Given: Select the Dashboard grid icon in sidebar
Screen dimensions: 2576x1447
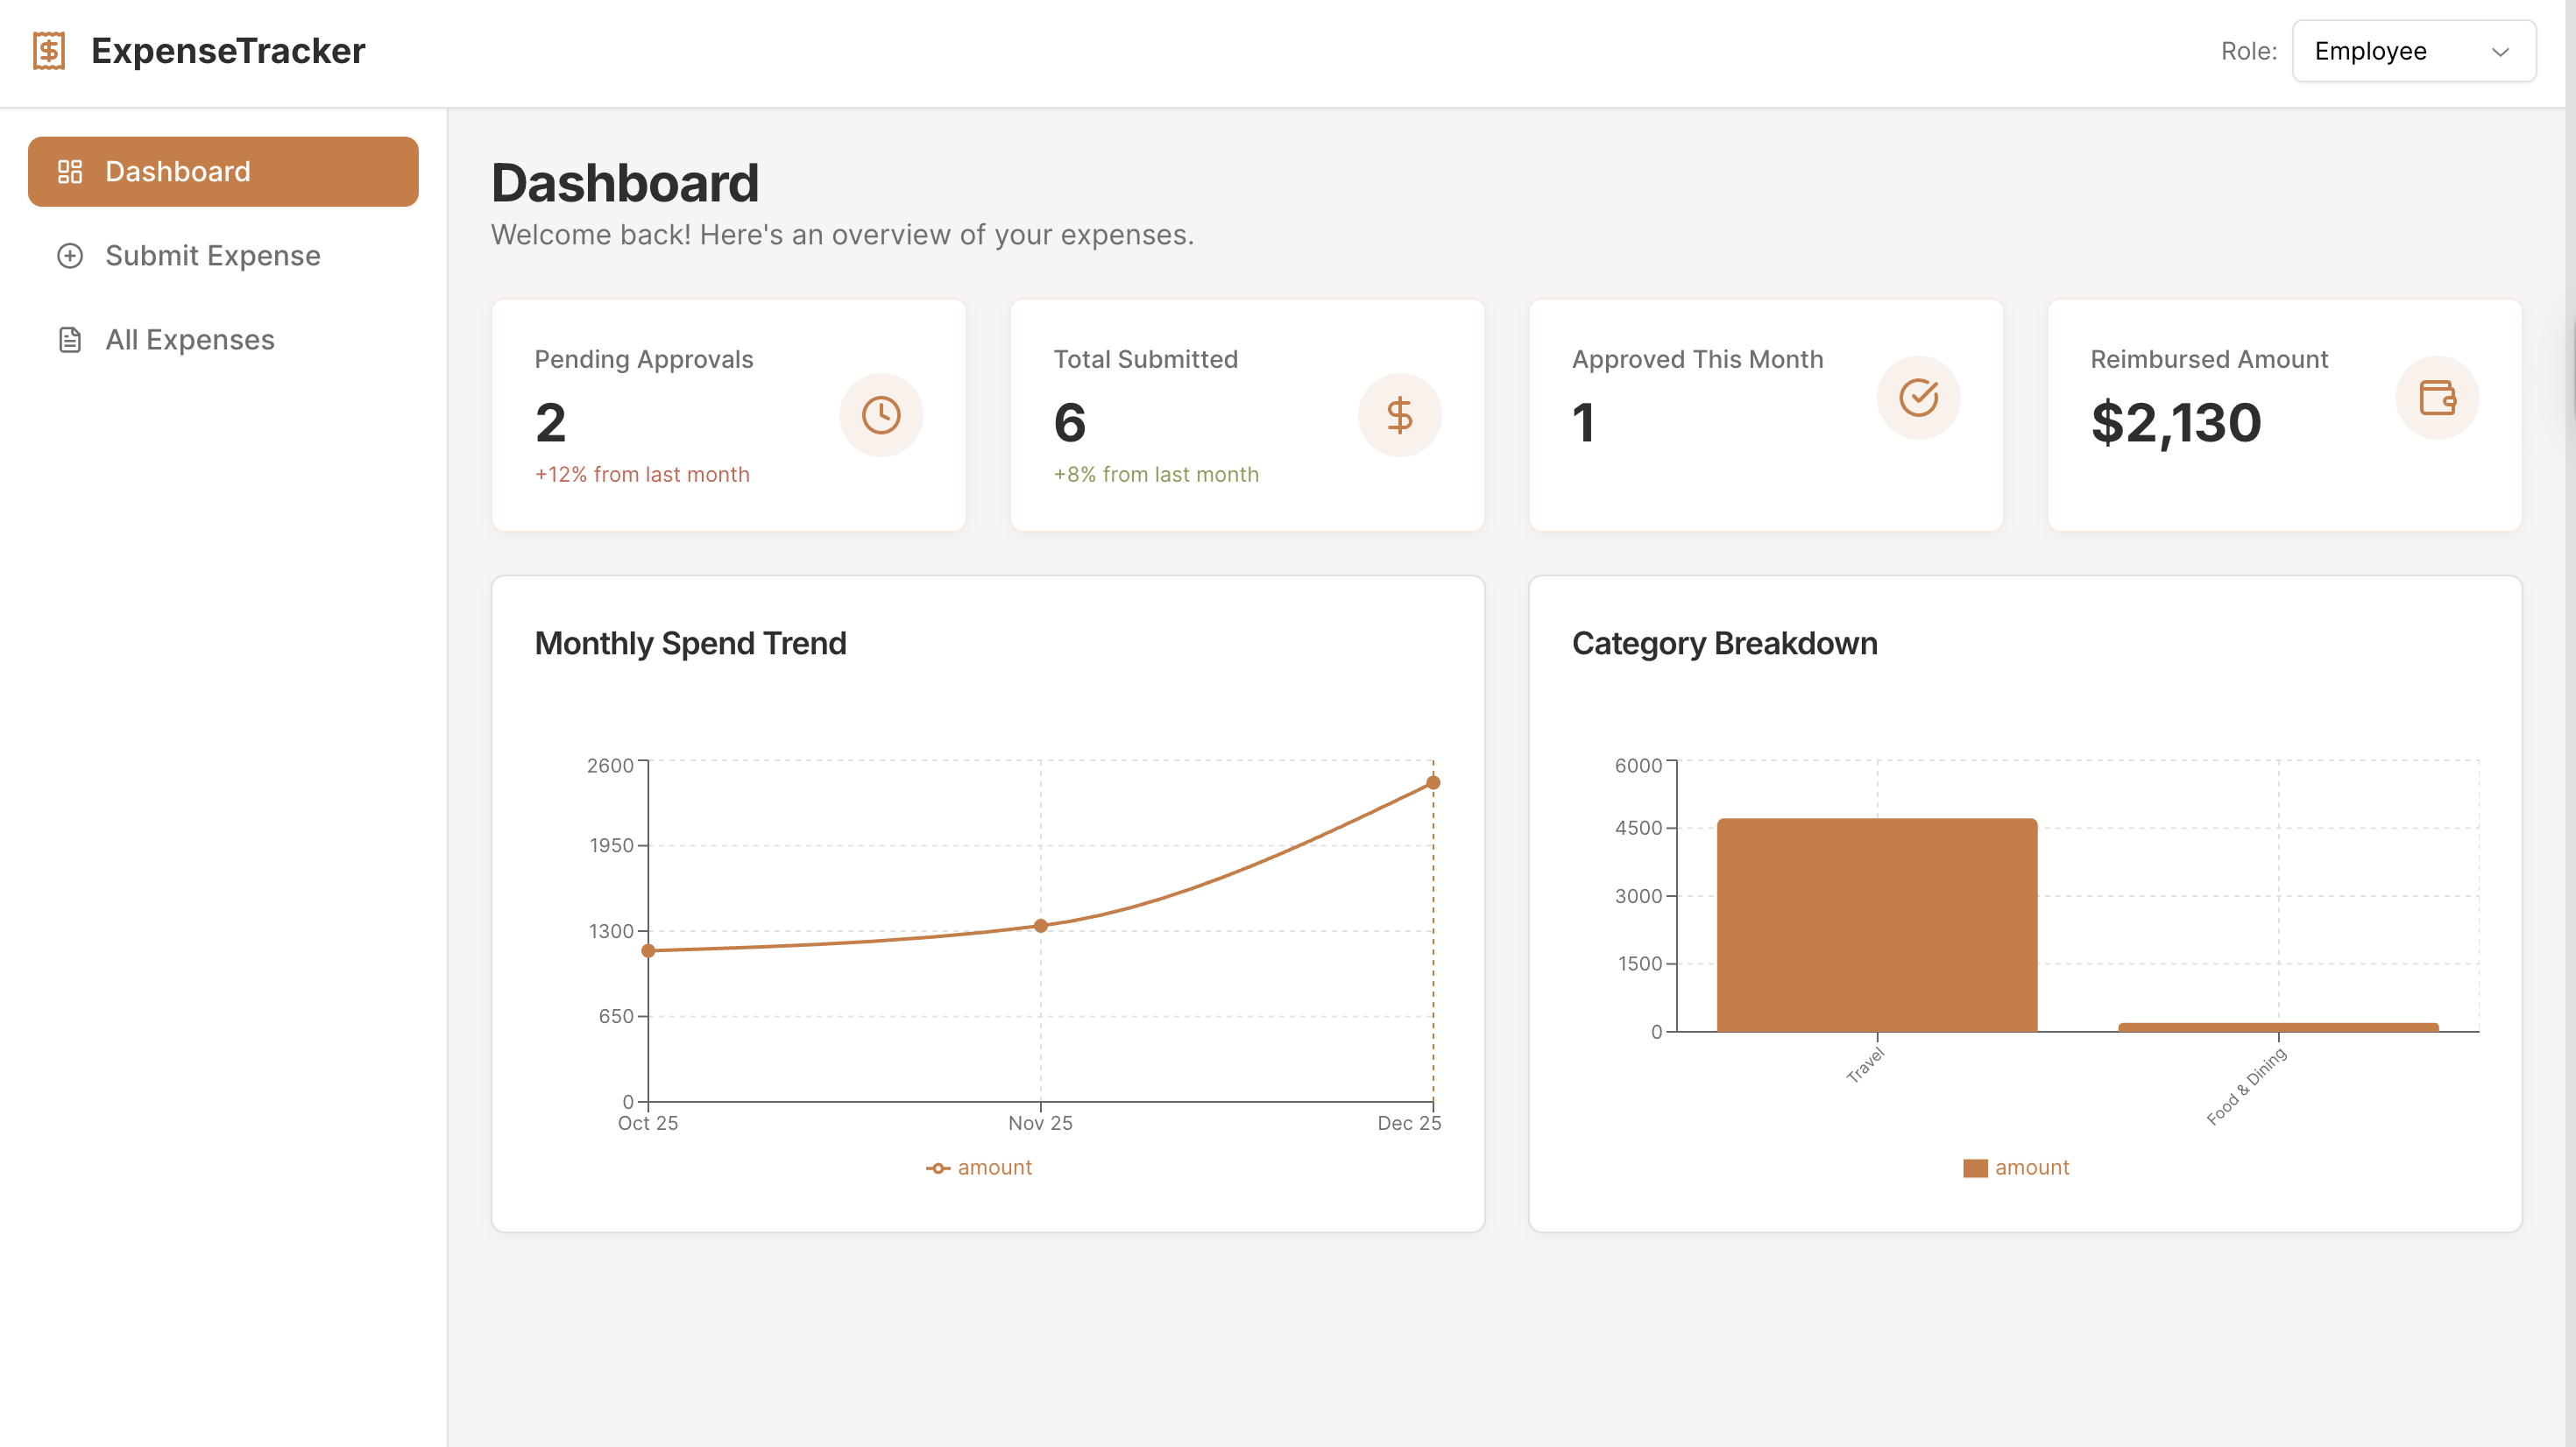Looking at the screenshot, I should click(70, 171).
